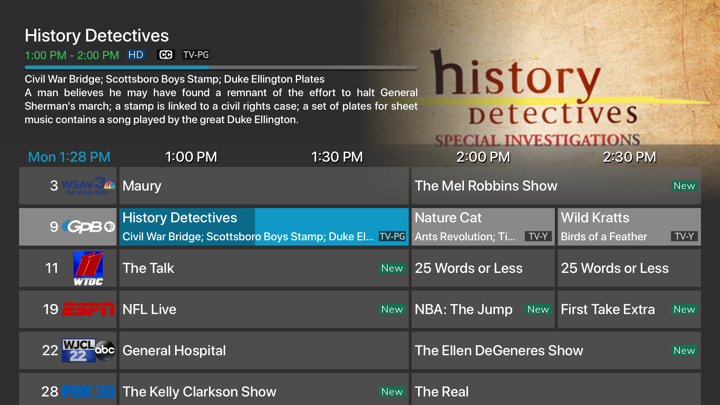Viewport: 720px width, 405px height.
Task: Open The Talk program listing
Action: pyautogui.click(x=264, y=268)
